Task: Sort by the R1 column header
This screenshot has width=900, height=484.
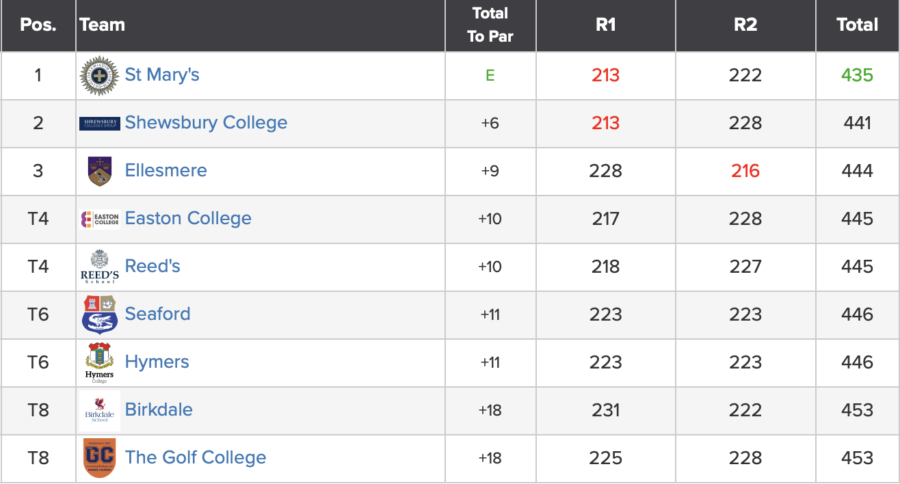Action: tap(605, 25)
